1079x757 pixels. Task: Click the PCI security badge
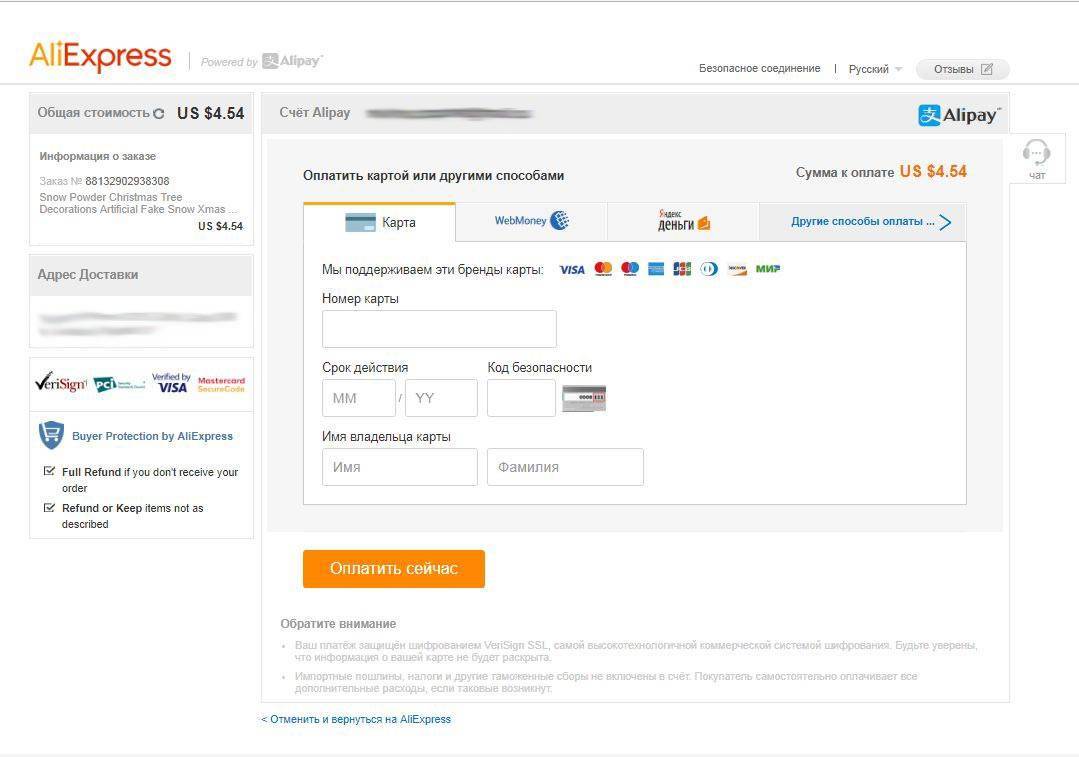pyautogui.click(x=118, y=384)
